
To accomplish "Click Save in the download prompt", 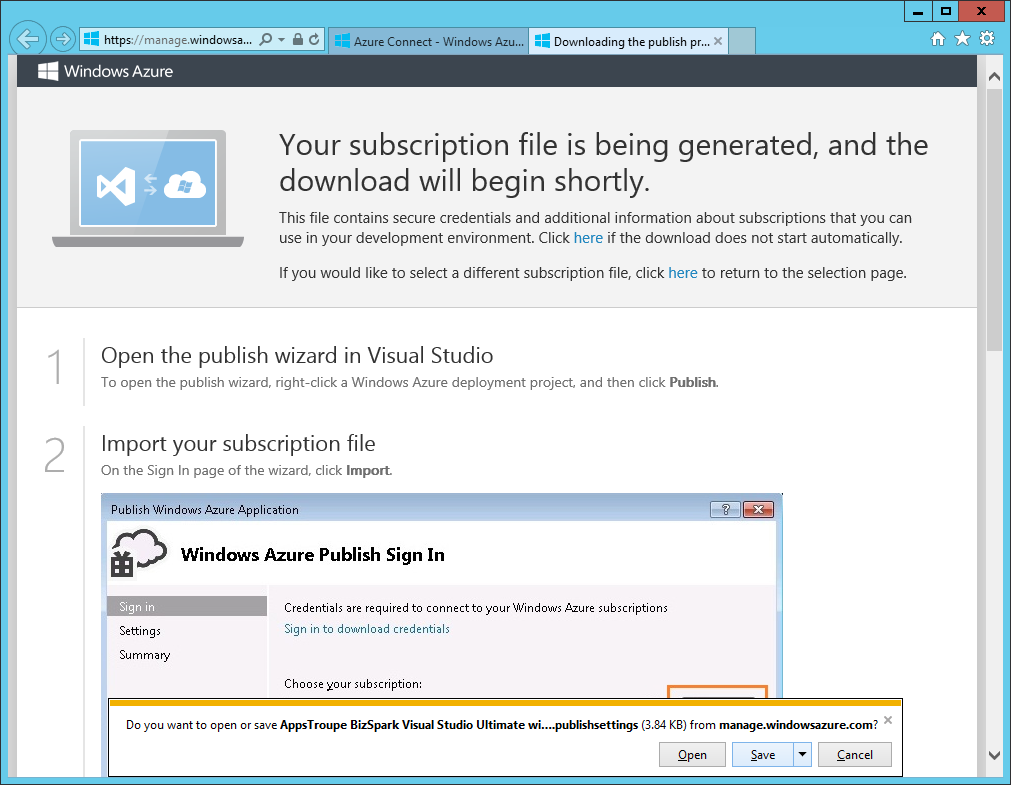I will 762,755.
